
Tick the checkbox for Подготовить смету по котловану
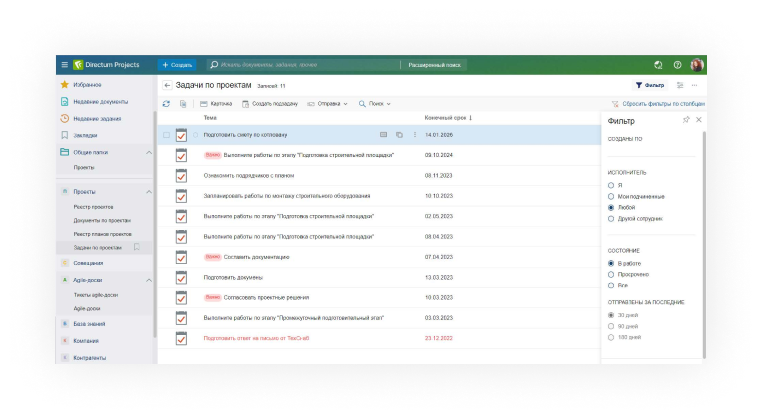coord(166,134)
